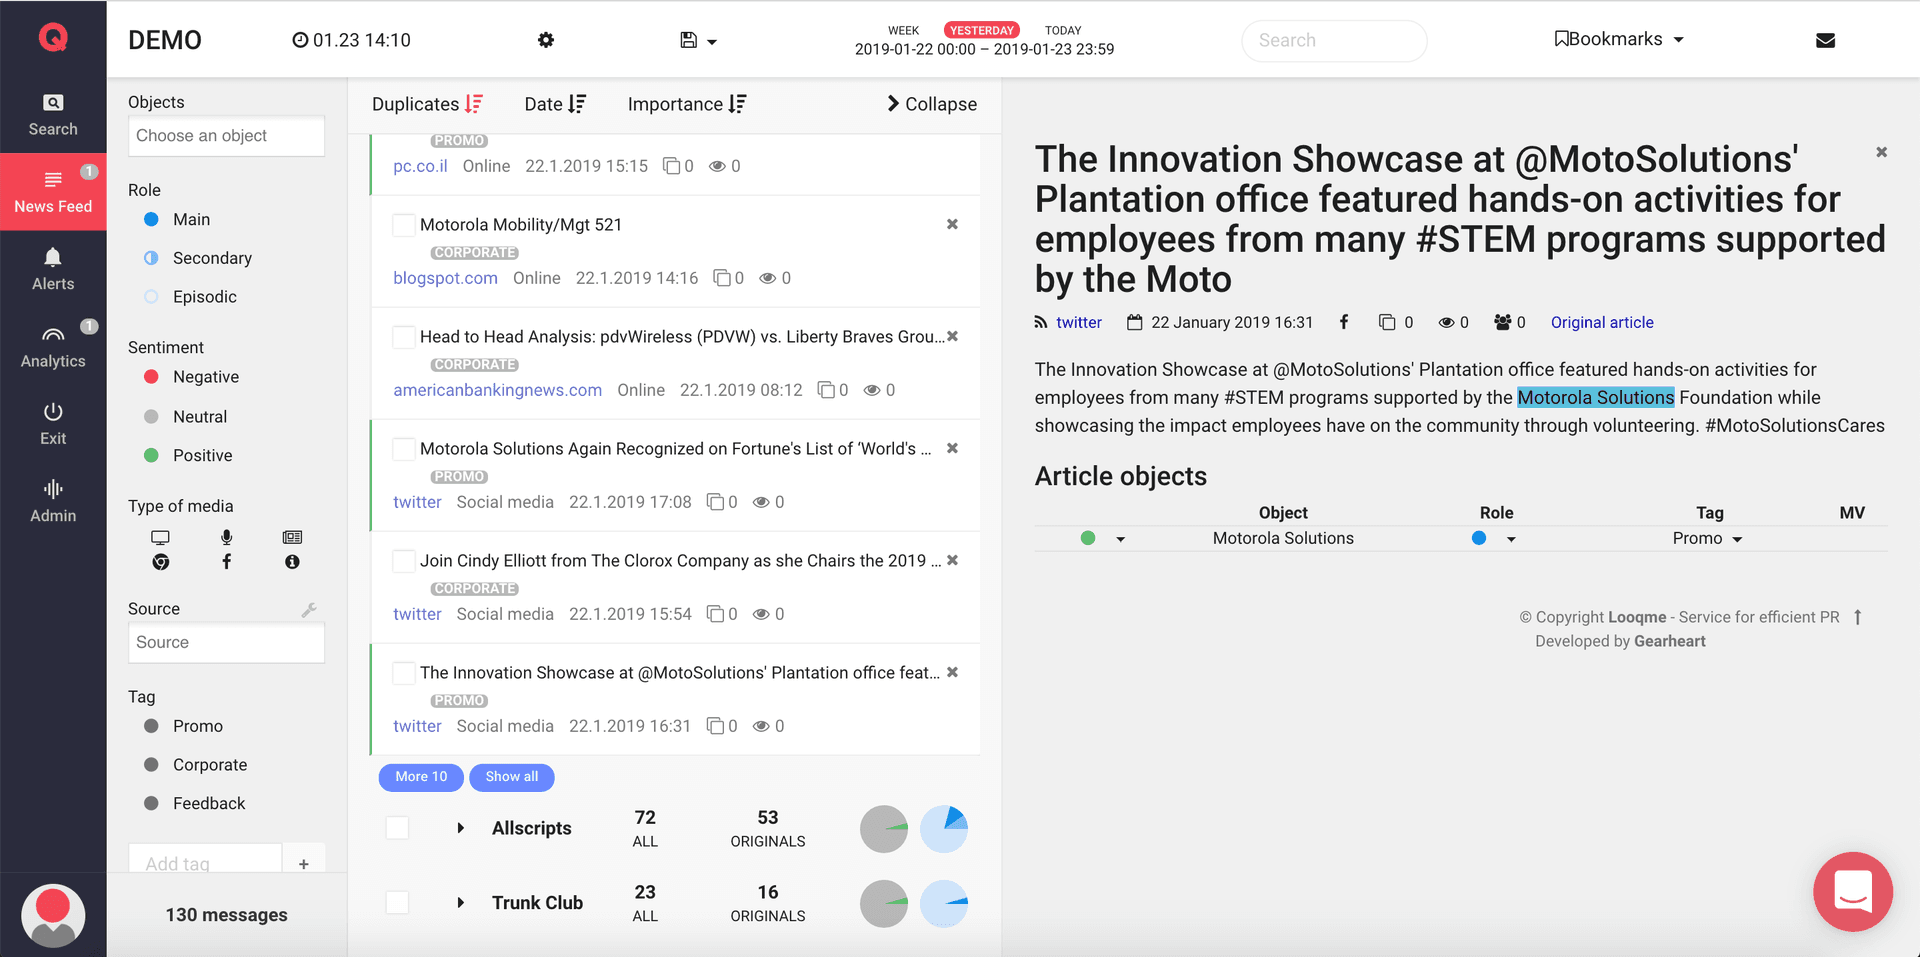Expand the Allscripts group
Viewport: 1920px width, 957px height.
pos(460,828)
